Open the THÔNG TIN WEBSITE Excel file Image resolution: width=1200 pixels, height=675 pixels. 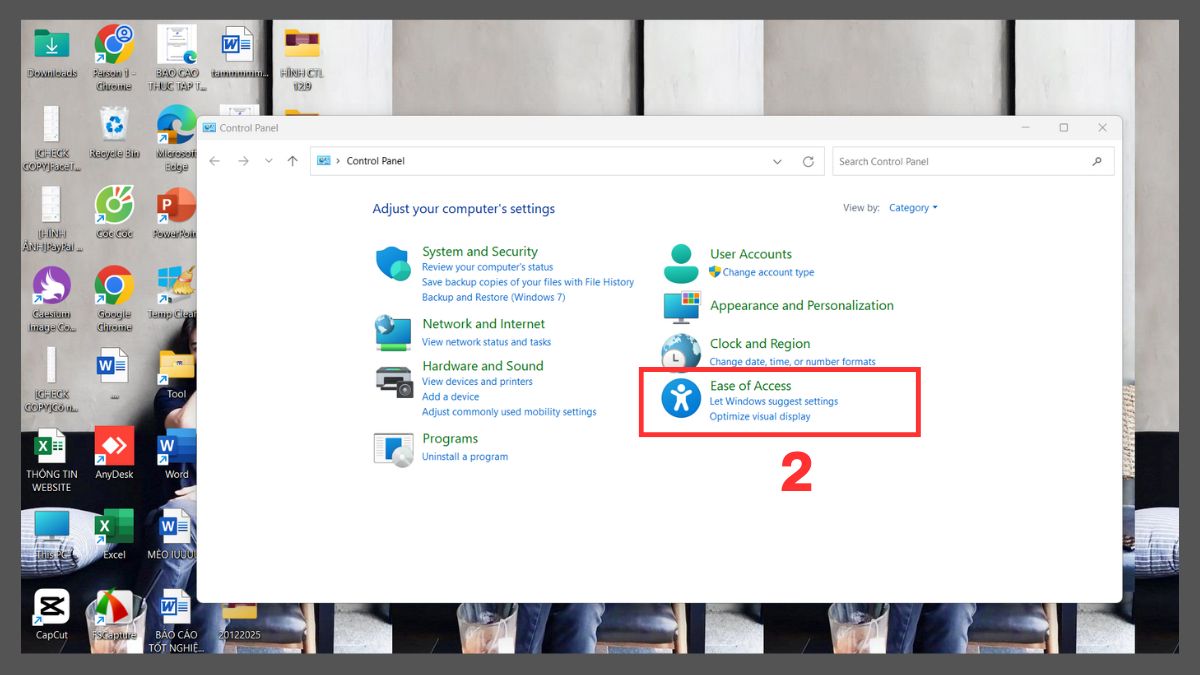(52, 460)
